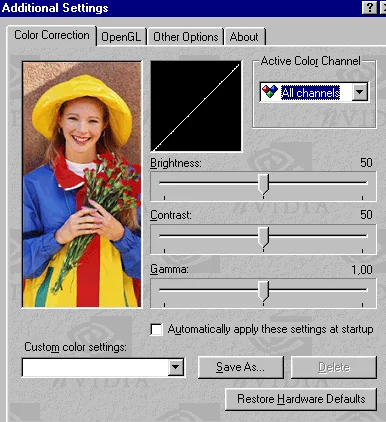The height and width of the screenshot is (422, 386).
Task: Click the Brightness label
Action: pos(176,163)
